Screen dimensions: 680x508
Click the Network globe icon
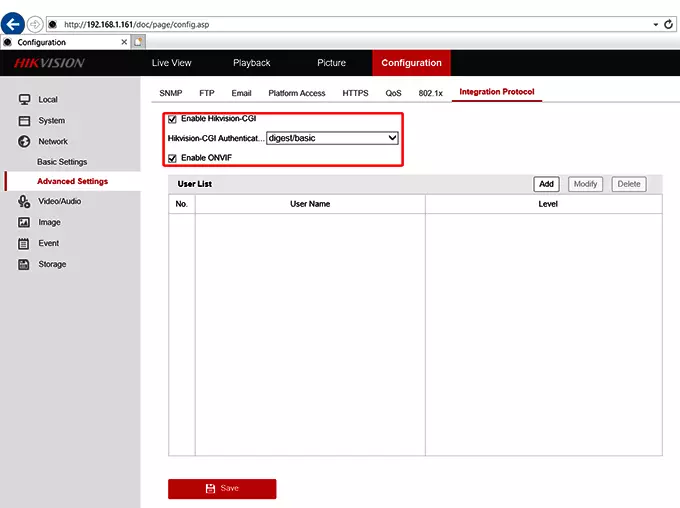24,141
